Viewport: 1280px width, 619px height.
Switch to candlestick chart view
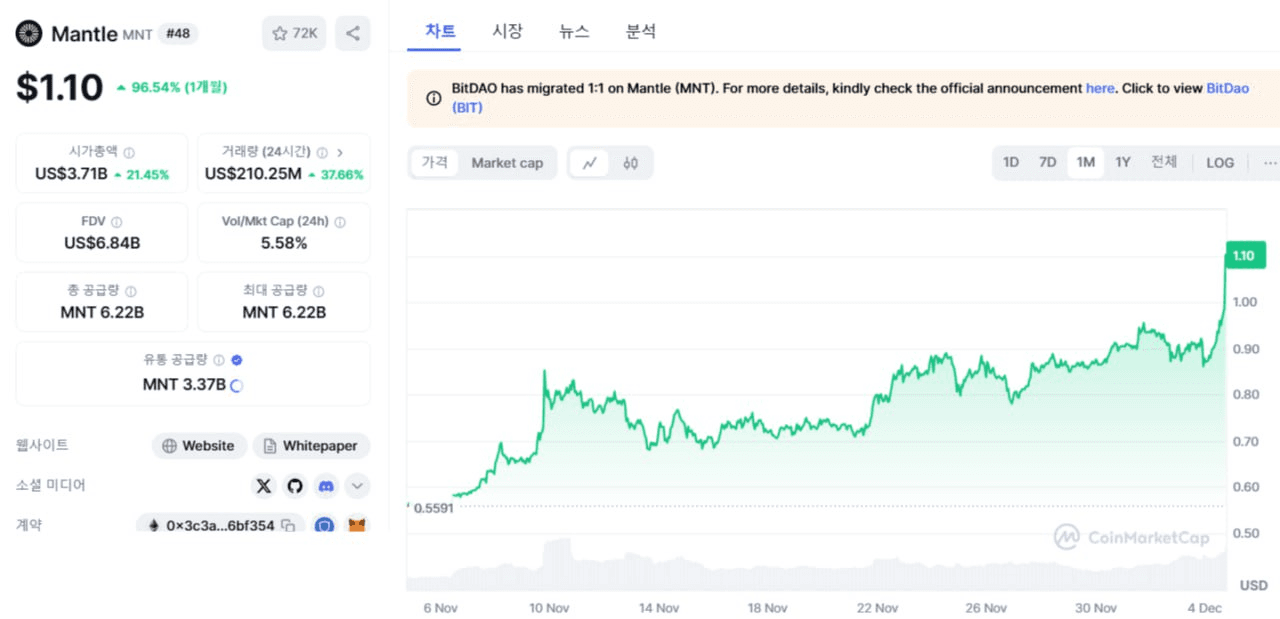click(630, 163)
